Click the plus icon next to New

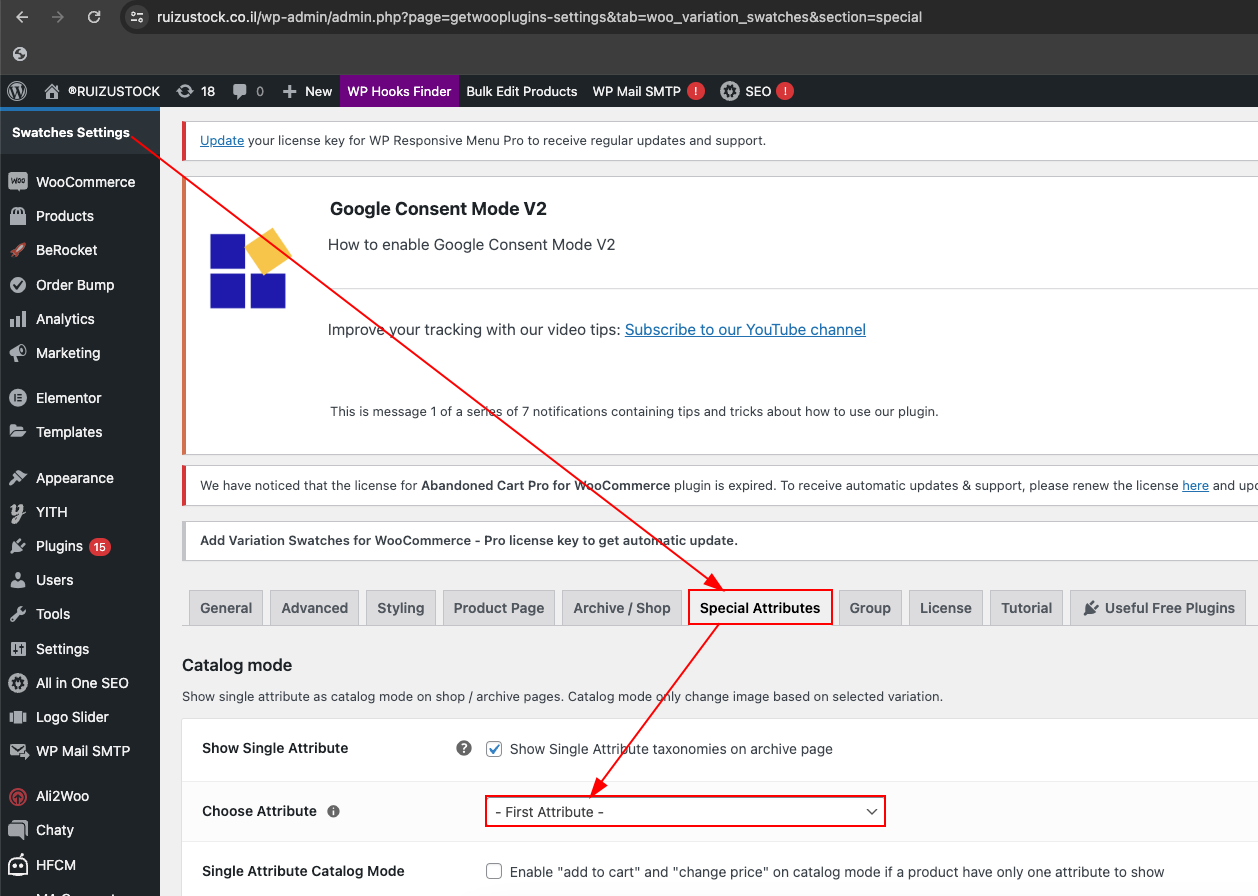290,91
